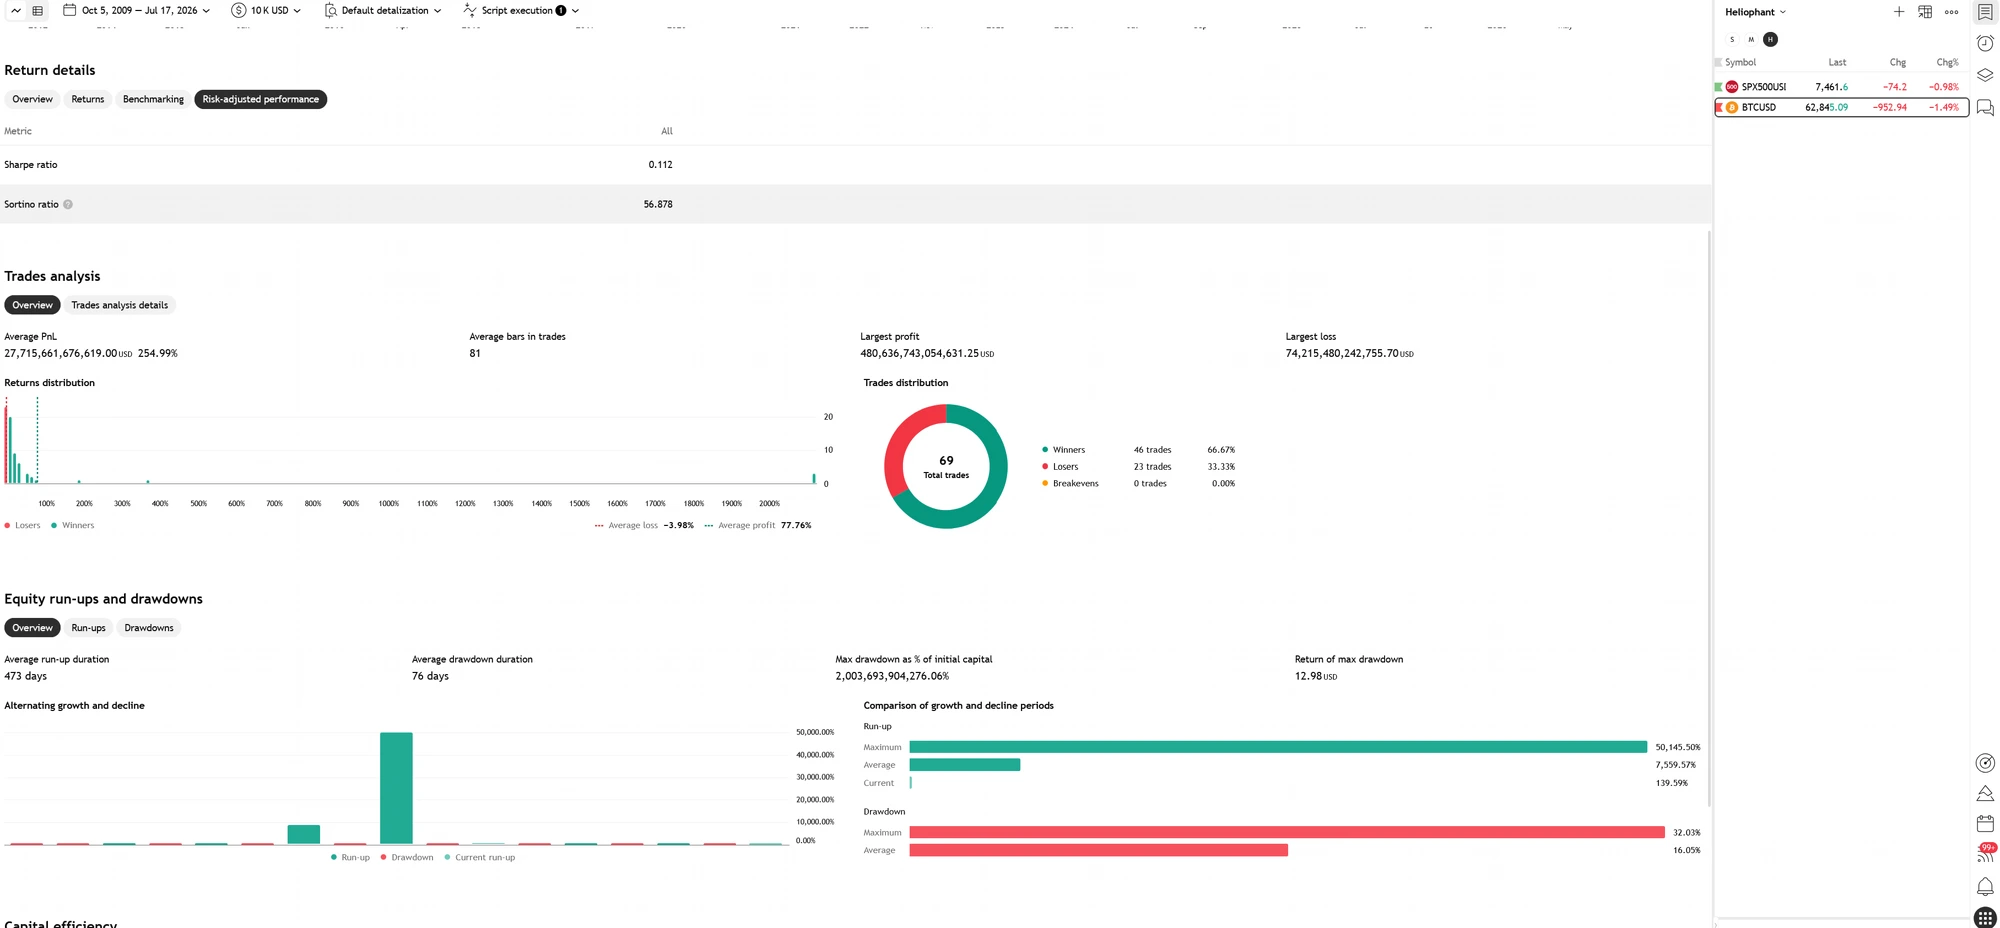Click the red flag on the BTCUSD row
Image resolution: width=2000 pixels, height=928 pixels.
pos(1718,107)
